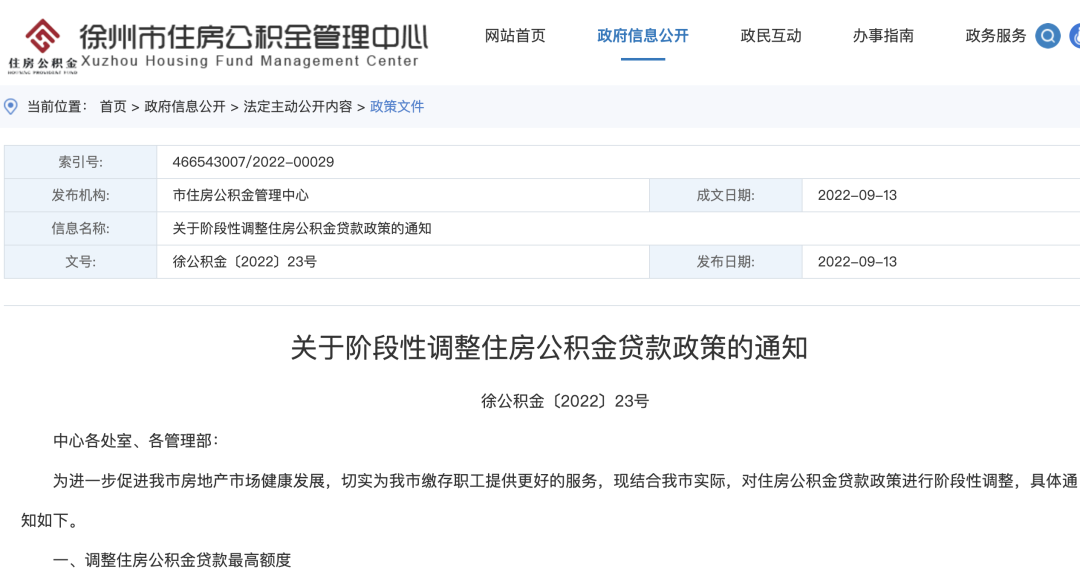The width and height of the screenshot is (1080, 578).
Task: Click the 信息名称 value in the table
Action: tap(302, 229)
